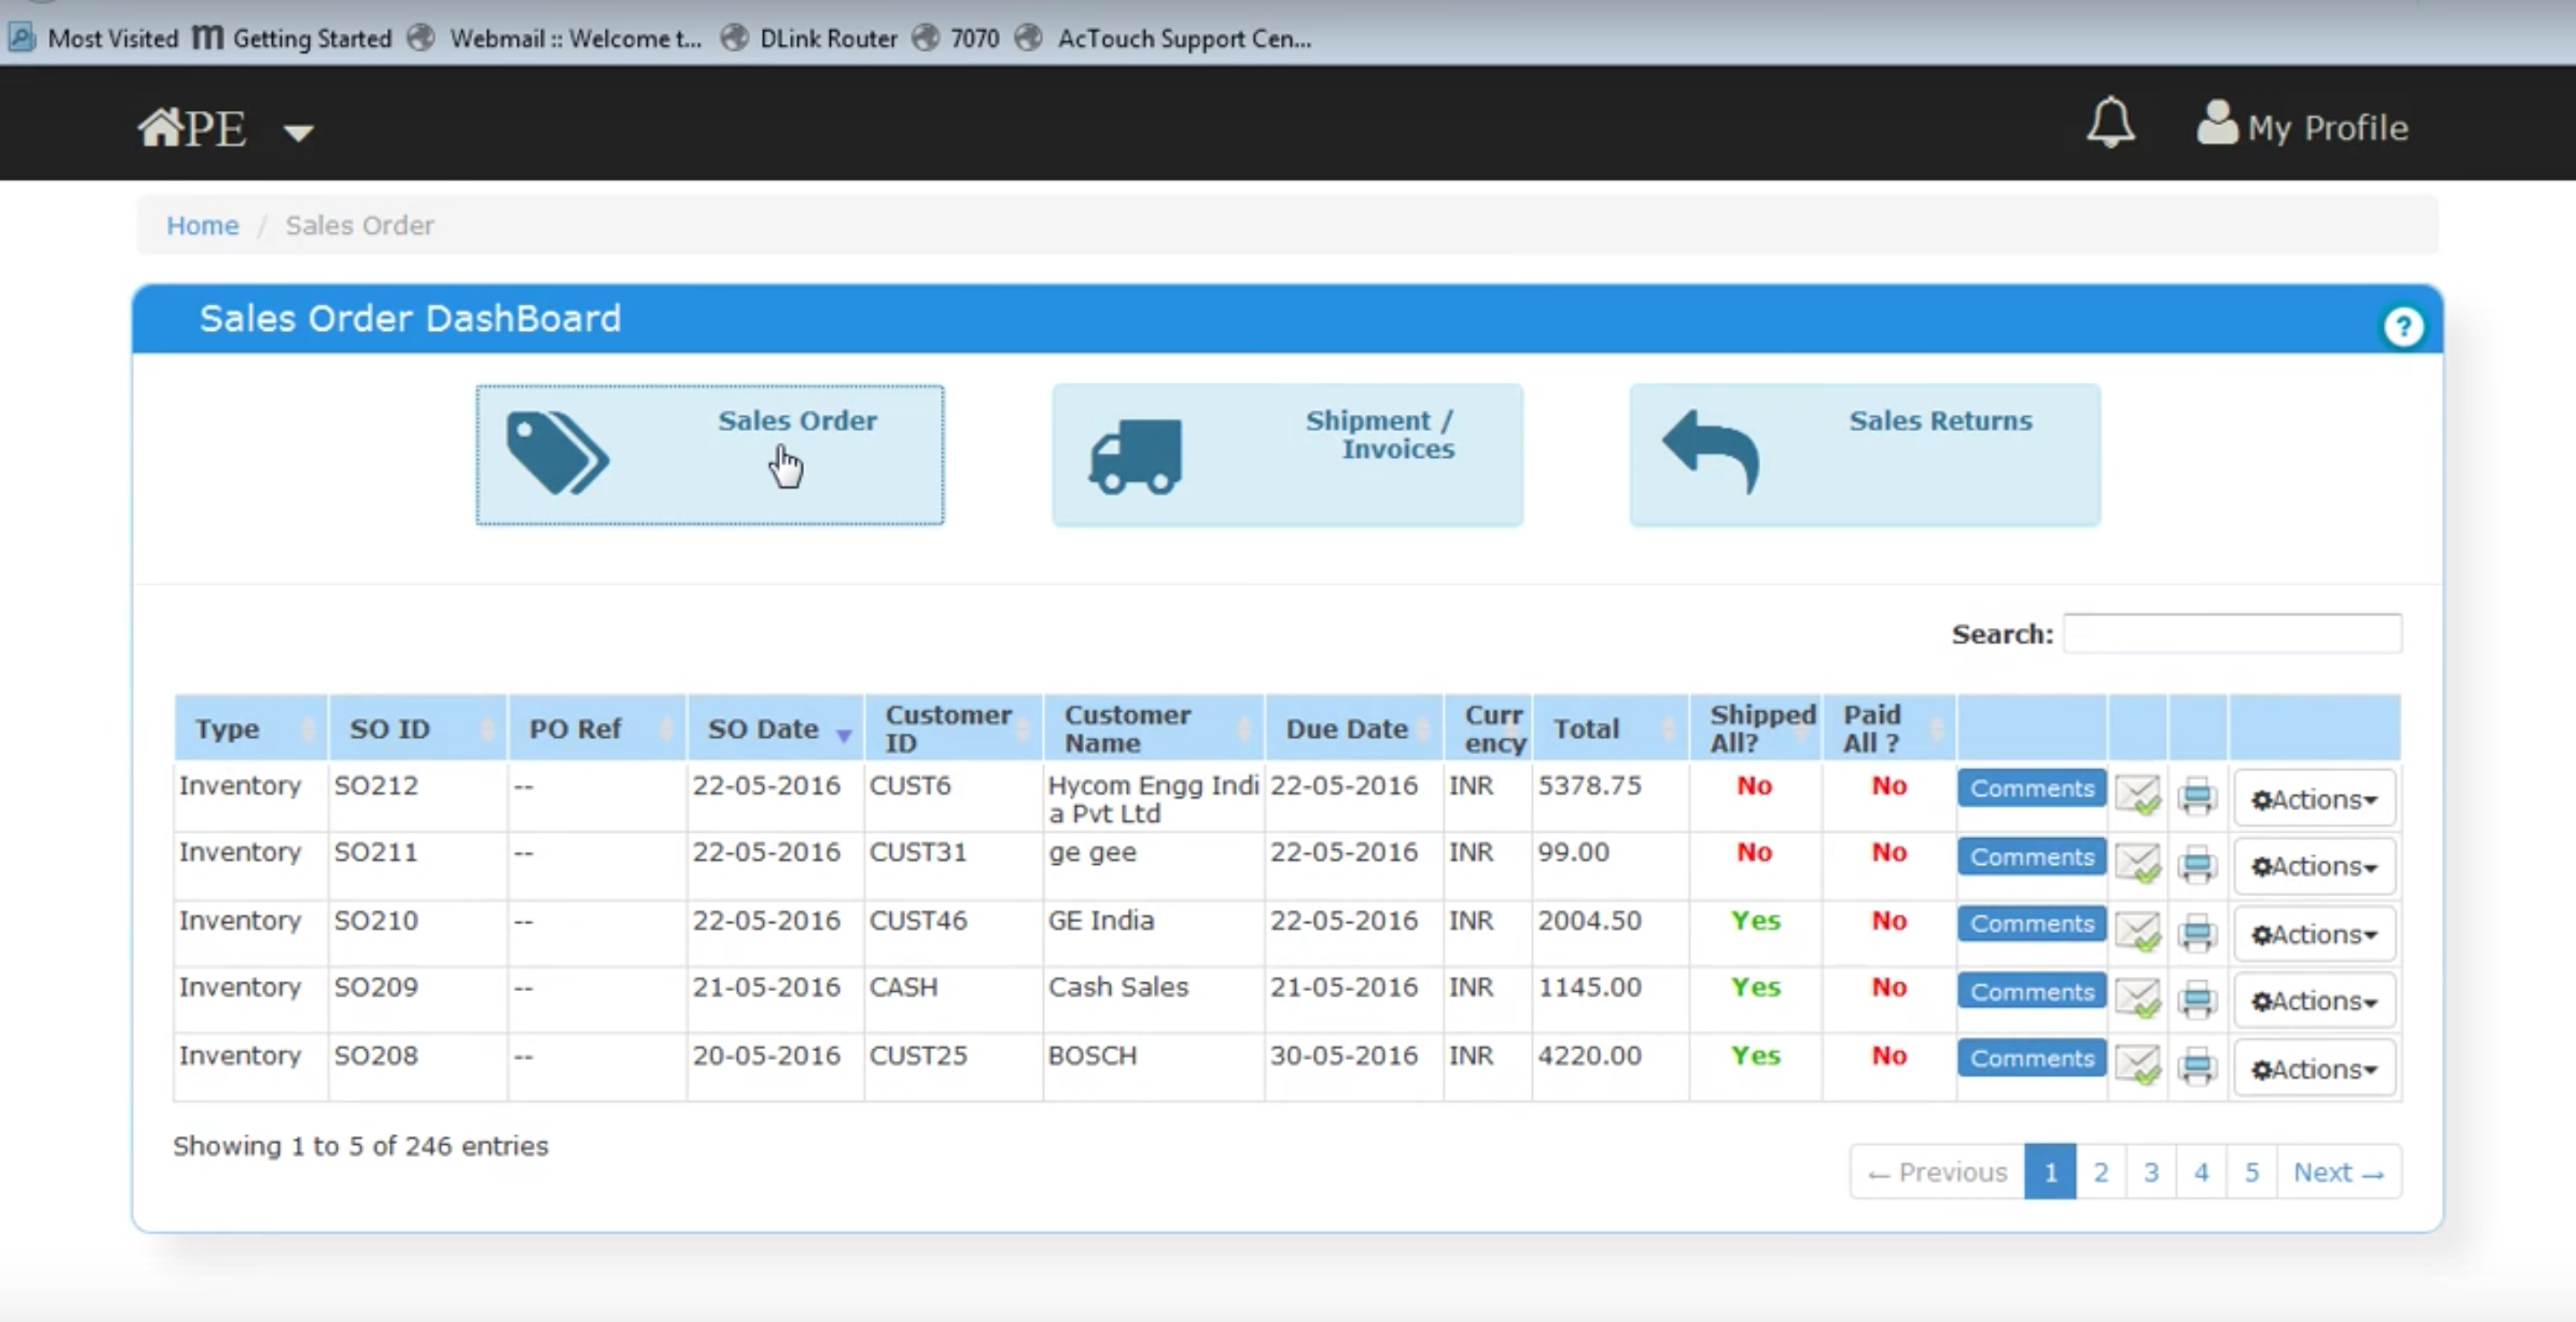Open the Shipment / Invoices tile
The image size is (2576, 1322).
pyautogui.click(x=1287, y=455)
